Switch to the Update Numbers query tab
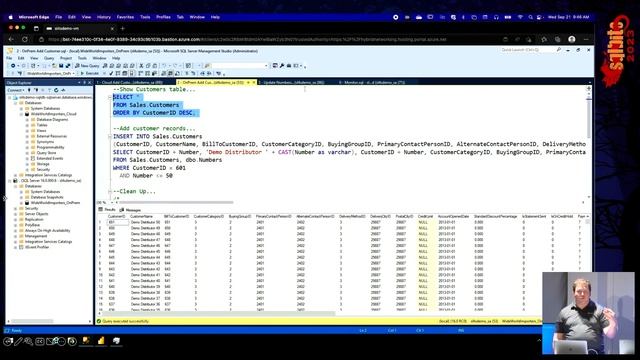The width and height of the screenshot is (640, 360). pos(293,82)
